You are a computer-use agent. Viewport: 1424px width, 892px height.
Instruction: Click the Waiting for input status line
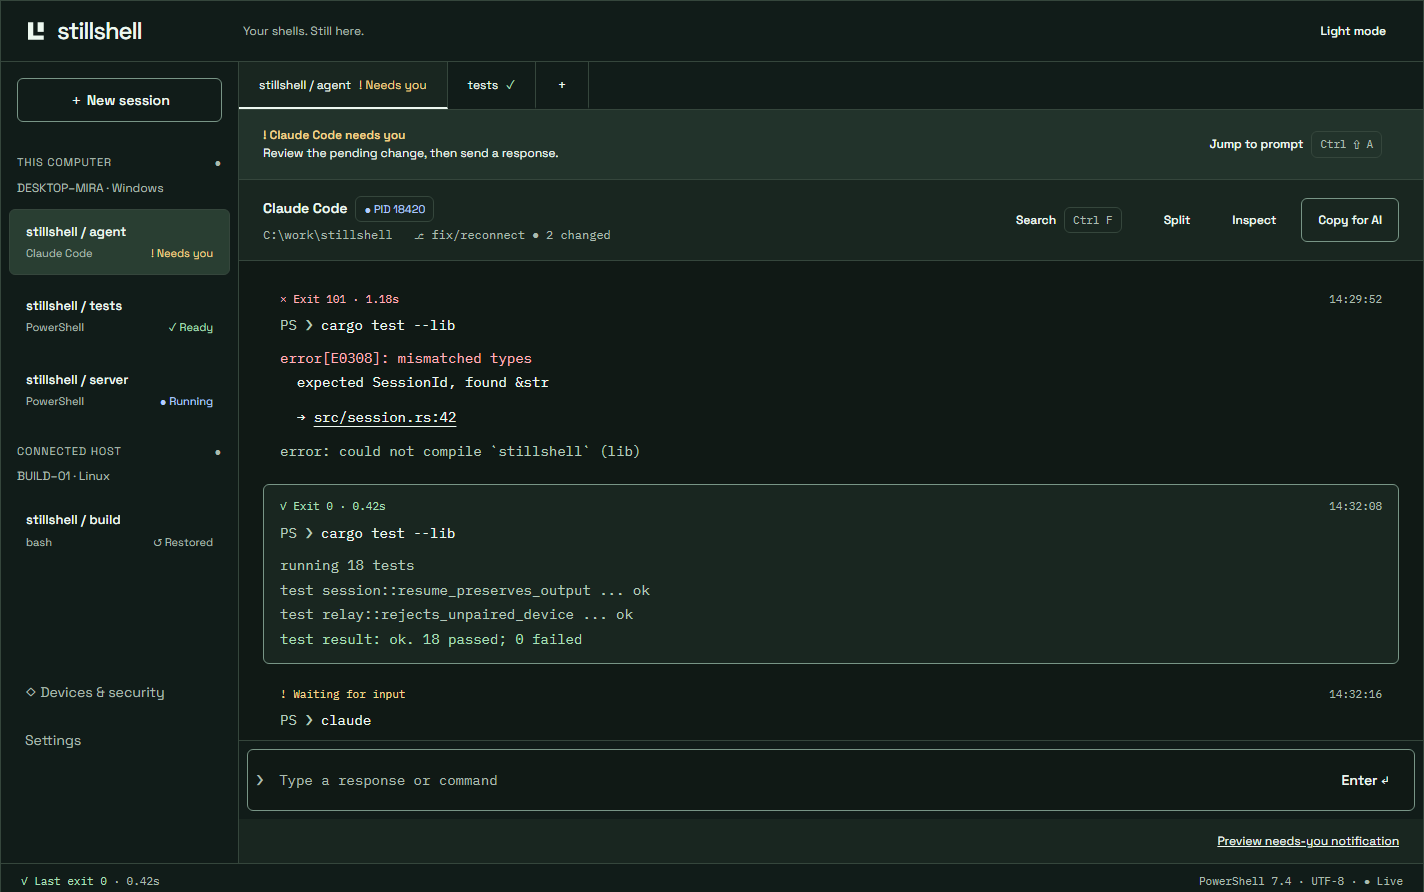343,694
